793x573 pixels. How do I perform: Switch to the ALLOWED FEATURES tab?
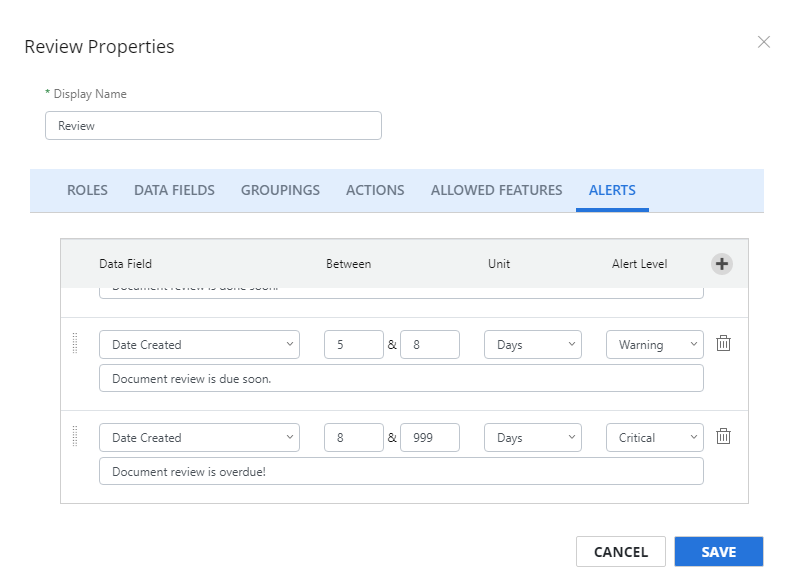[496, 190]
